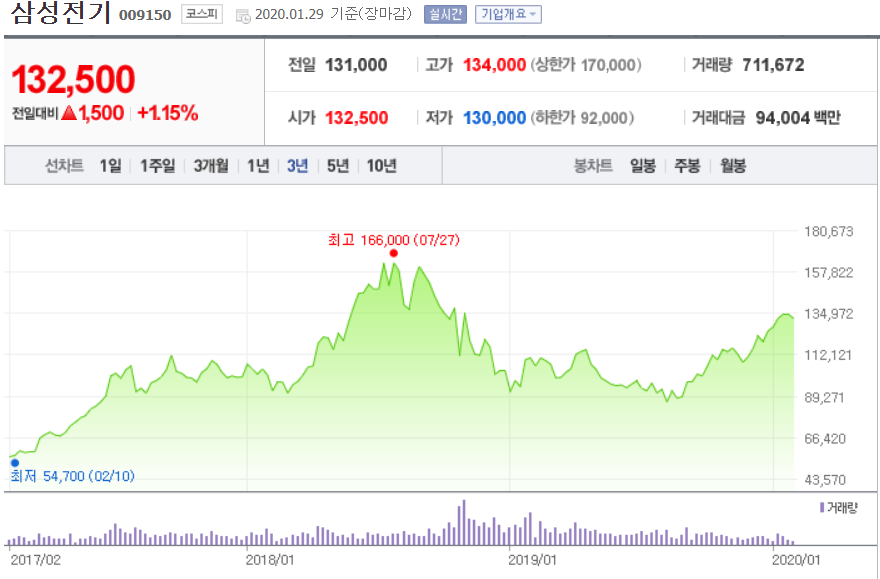Select the 3년 line chart tab

pos(297,166)
